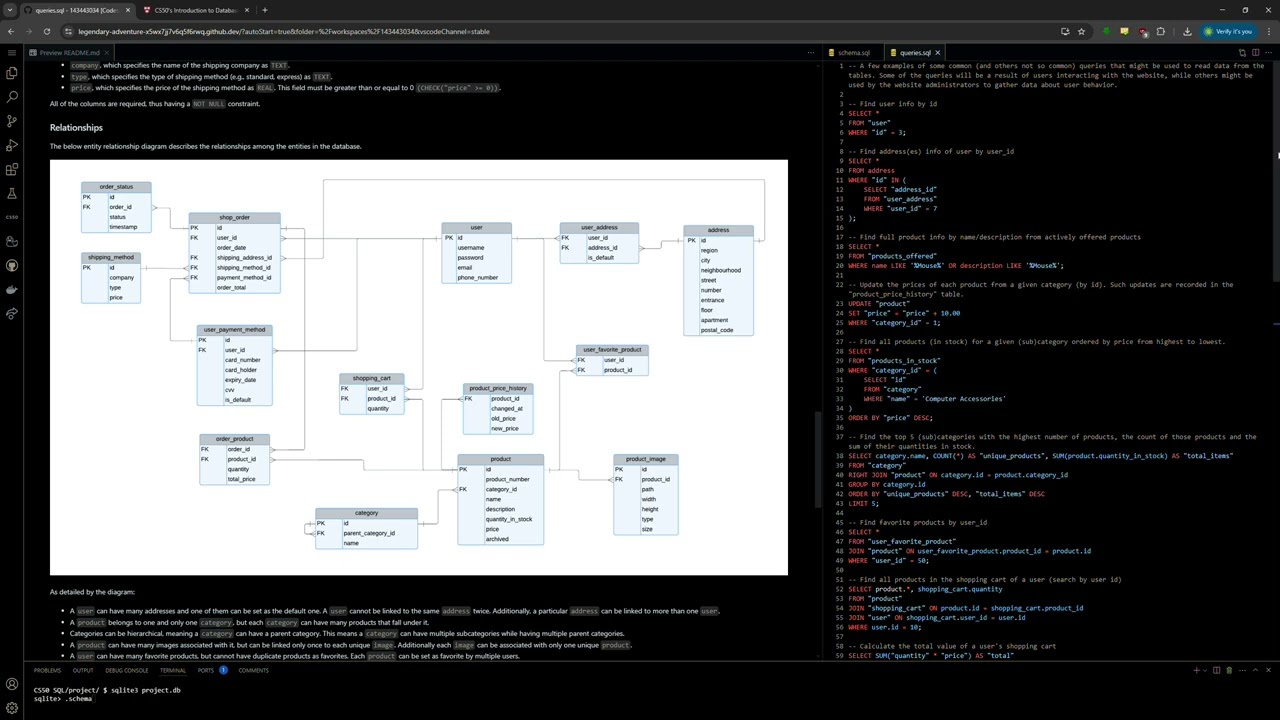Open the Ports panel tab
The height and width of the screenshot is (720, 1280).
tap(205, 670)
